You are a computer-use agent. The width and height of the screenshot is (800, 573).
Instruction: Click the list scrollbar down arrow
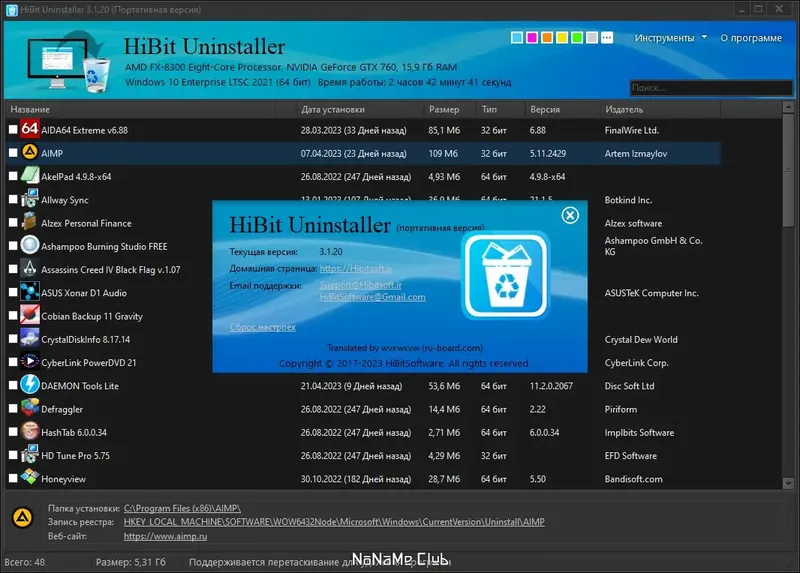coord(788,483)
